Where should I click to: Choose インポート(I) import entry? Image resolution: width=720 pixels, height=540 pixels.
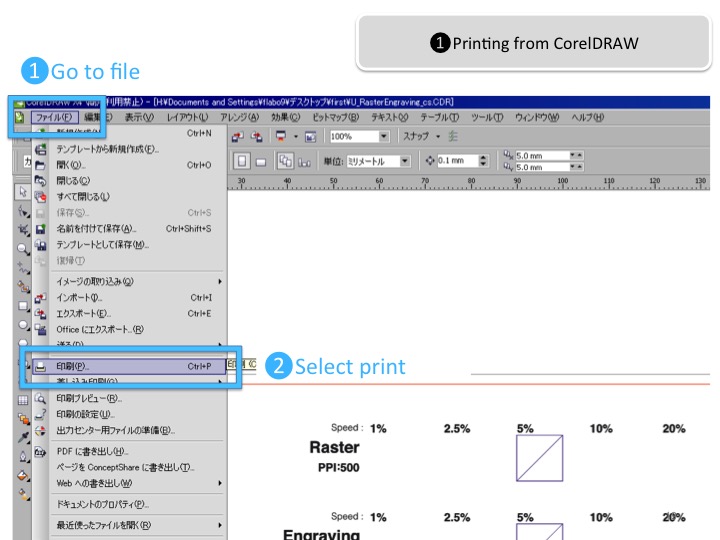129,298
